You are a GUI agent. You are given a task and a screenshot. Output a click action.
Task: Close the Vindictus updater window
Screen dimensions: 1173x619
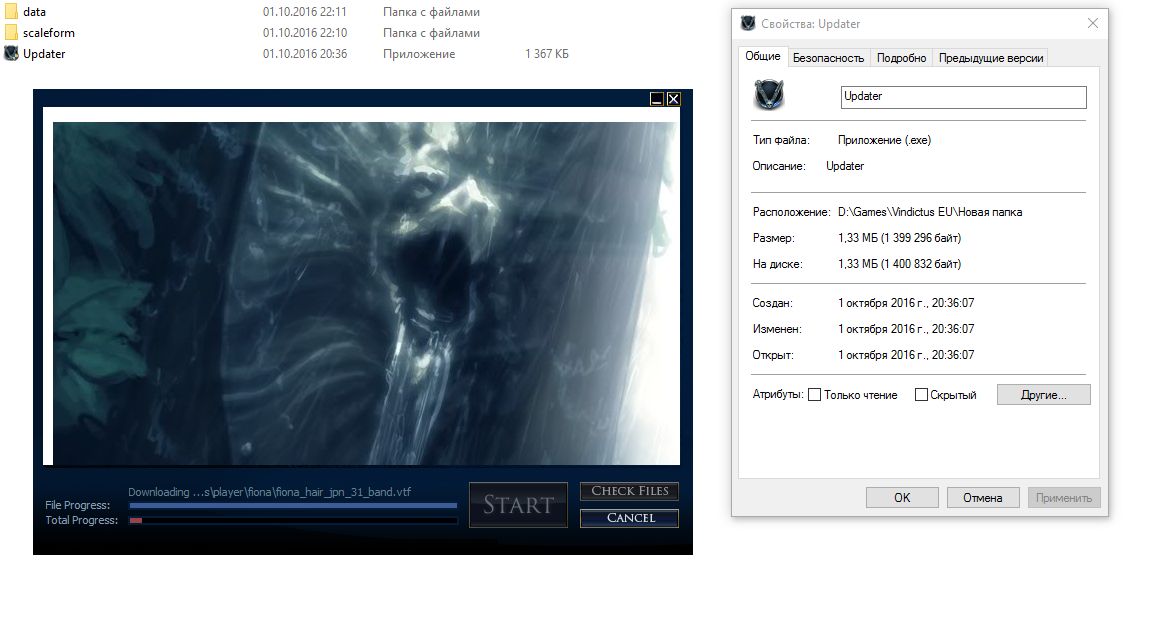pos(673,99)
